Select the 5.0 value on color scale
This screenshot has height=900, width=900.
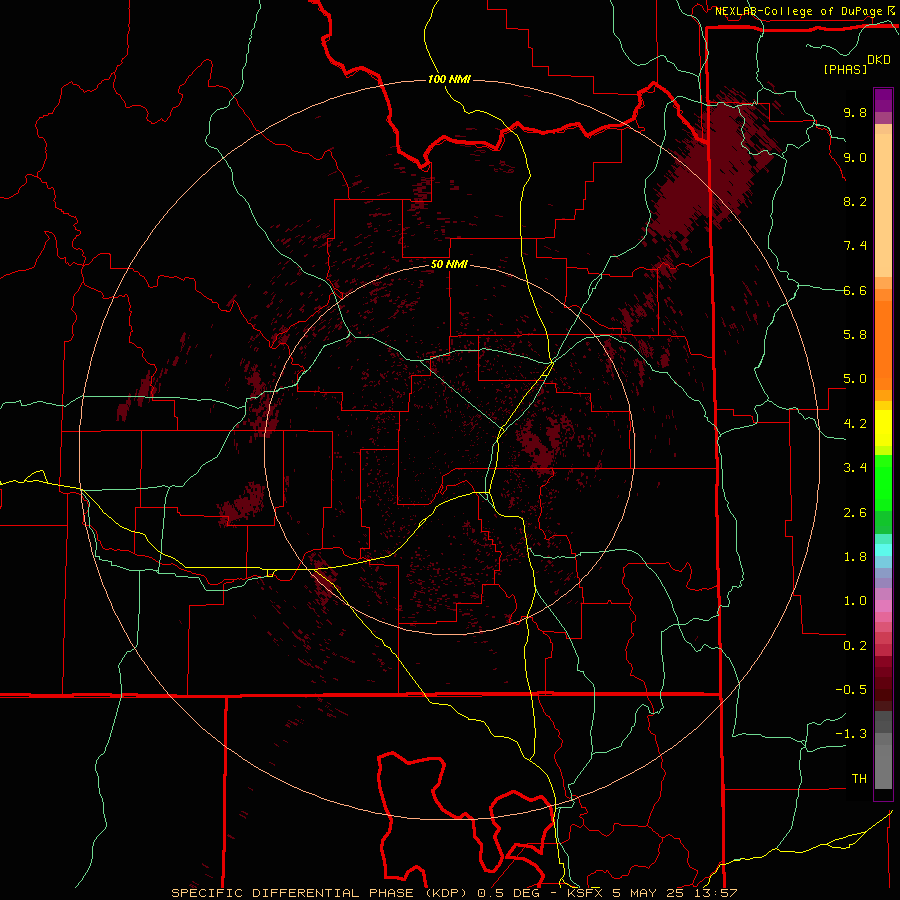[x=855, y=379]
